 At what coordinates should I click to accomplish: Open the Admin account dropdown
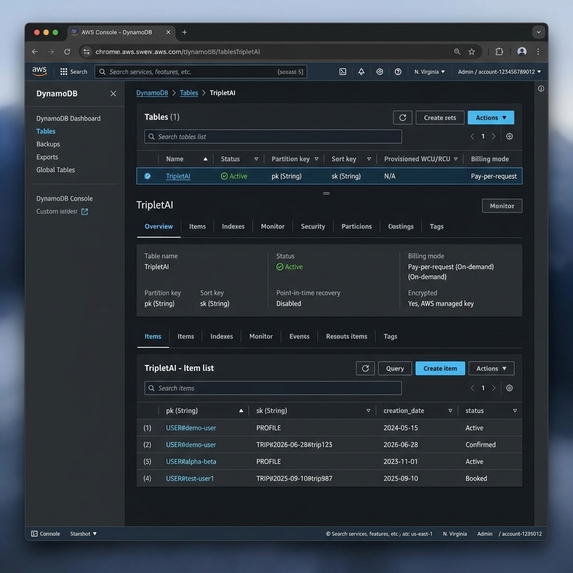[x=499, y=72]
